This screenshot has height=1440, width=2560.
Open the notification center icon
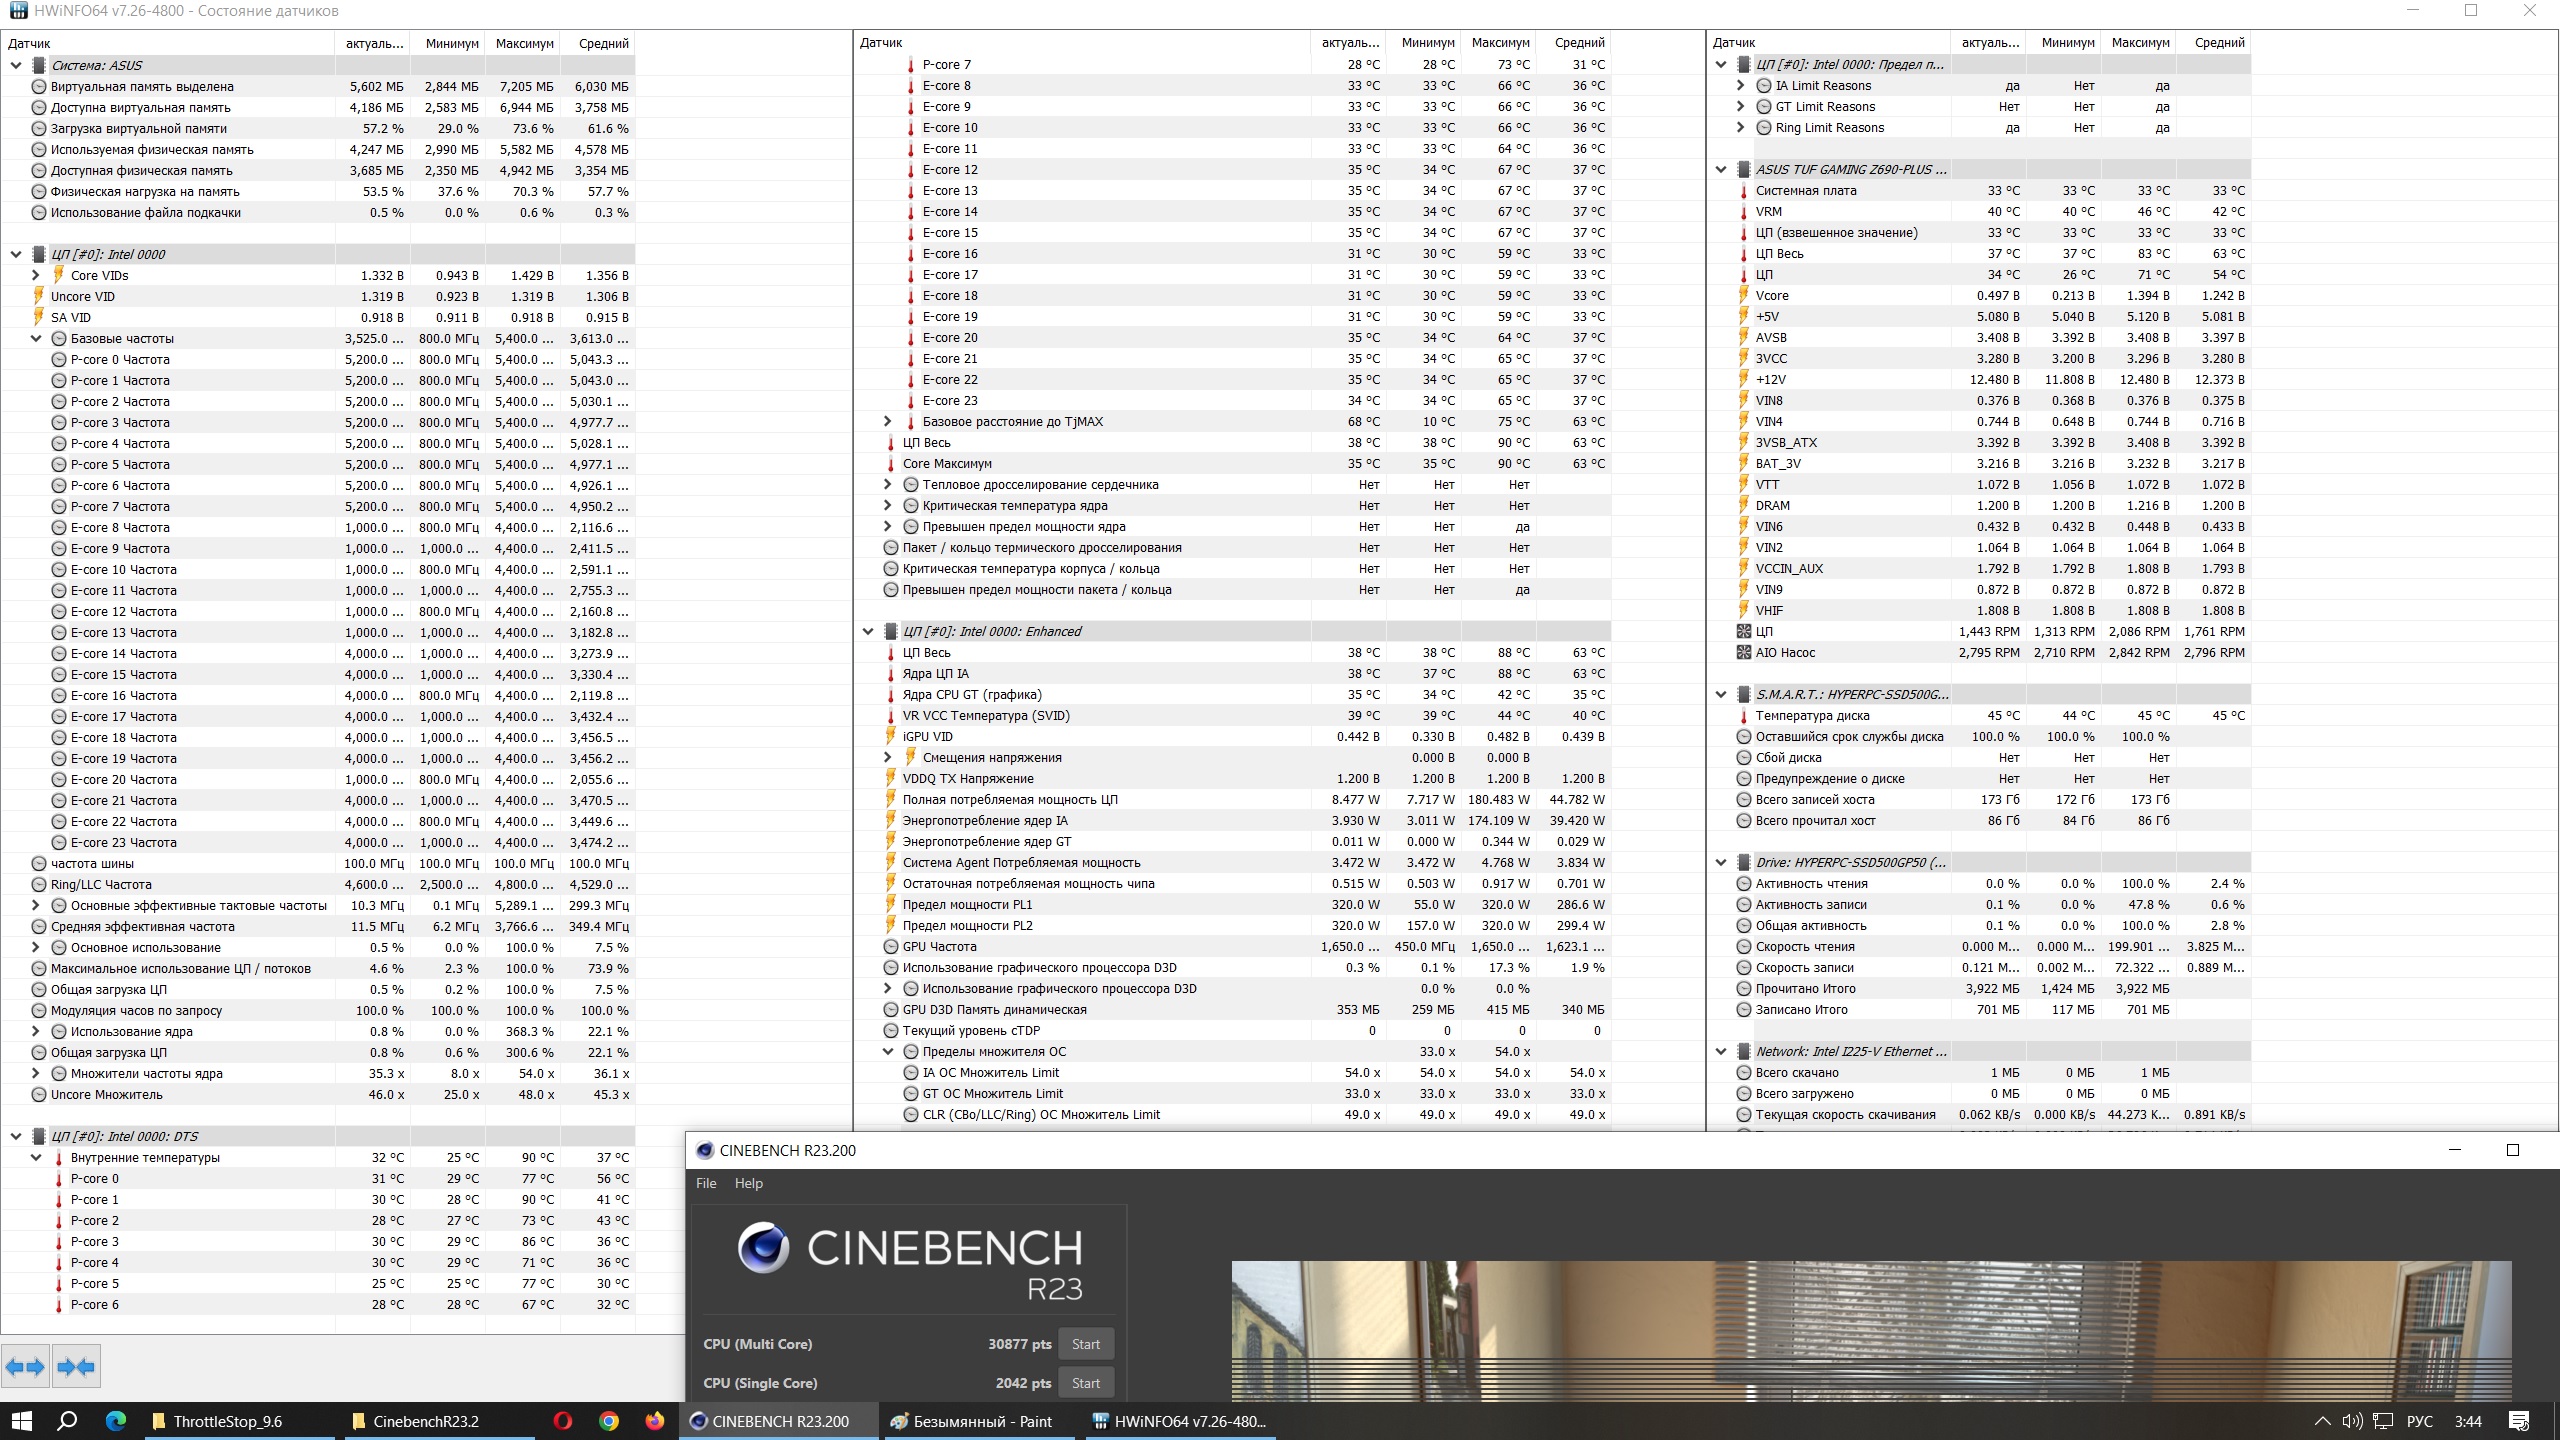click(2519, 1421)
